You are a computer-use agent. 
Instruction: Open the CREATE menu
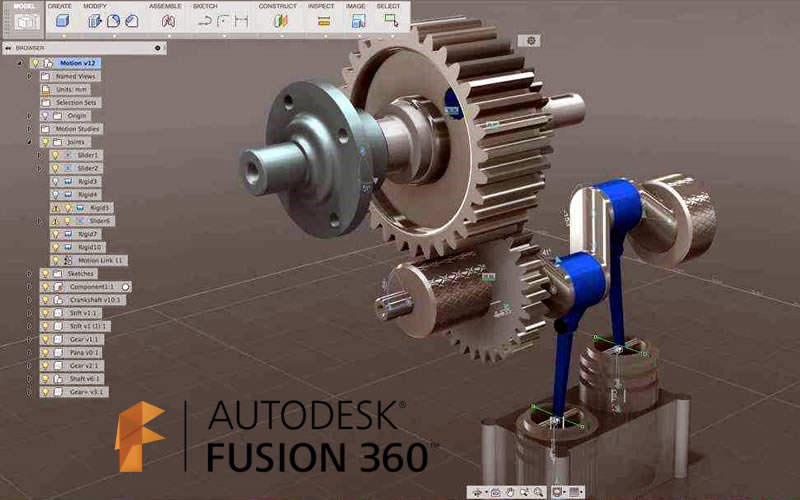point(60,6)
